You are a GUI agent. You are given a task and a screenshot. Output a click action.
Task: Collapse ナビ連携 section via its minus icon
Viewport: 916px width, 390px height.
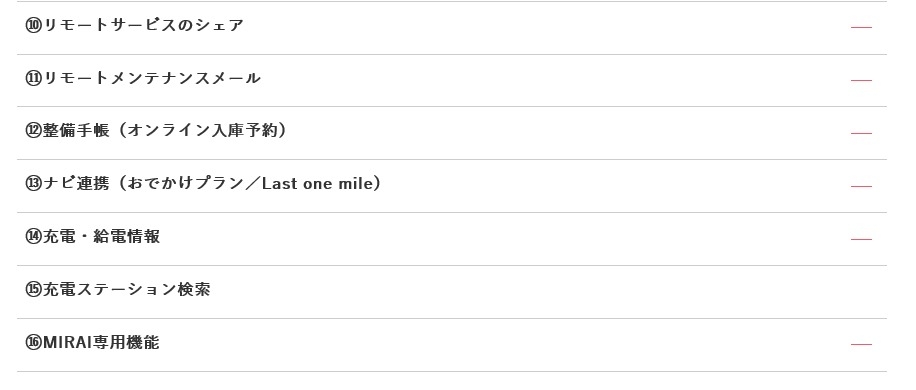pyautogui.click(x=861, y=186)
